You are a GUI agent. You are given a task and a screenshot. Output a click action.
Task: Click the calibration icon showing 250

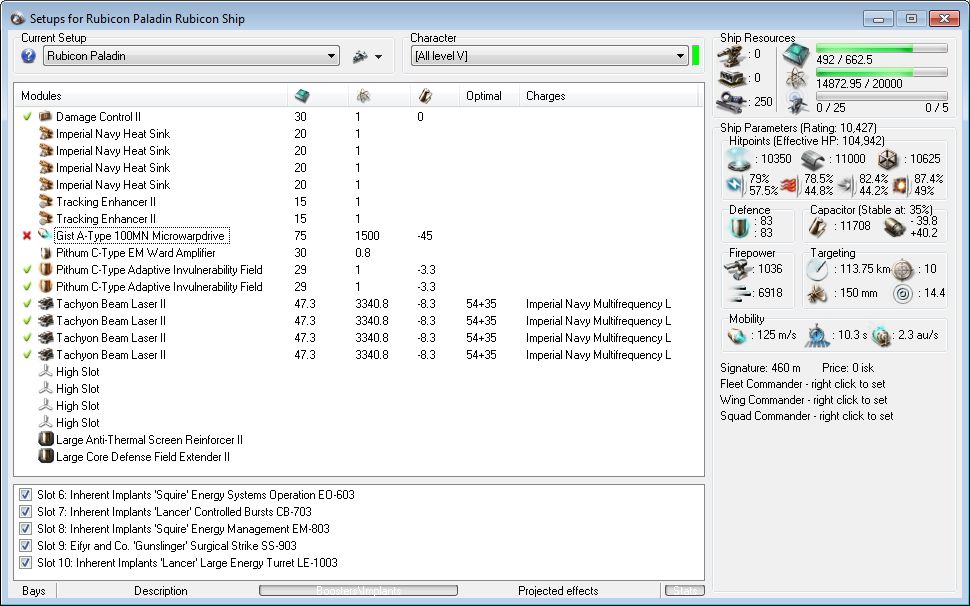point(731,102)
